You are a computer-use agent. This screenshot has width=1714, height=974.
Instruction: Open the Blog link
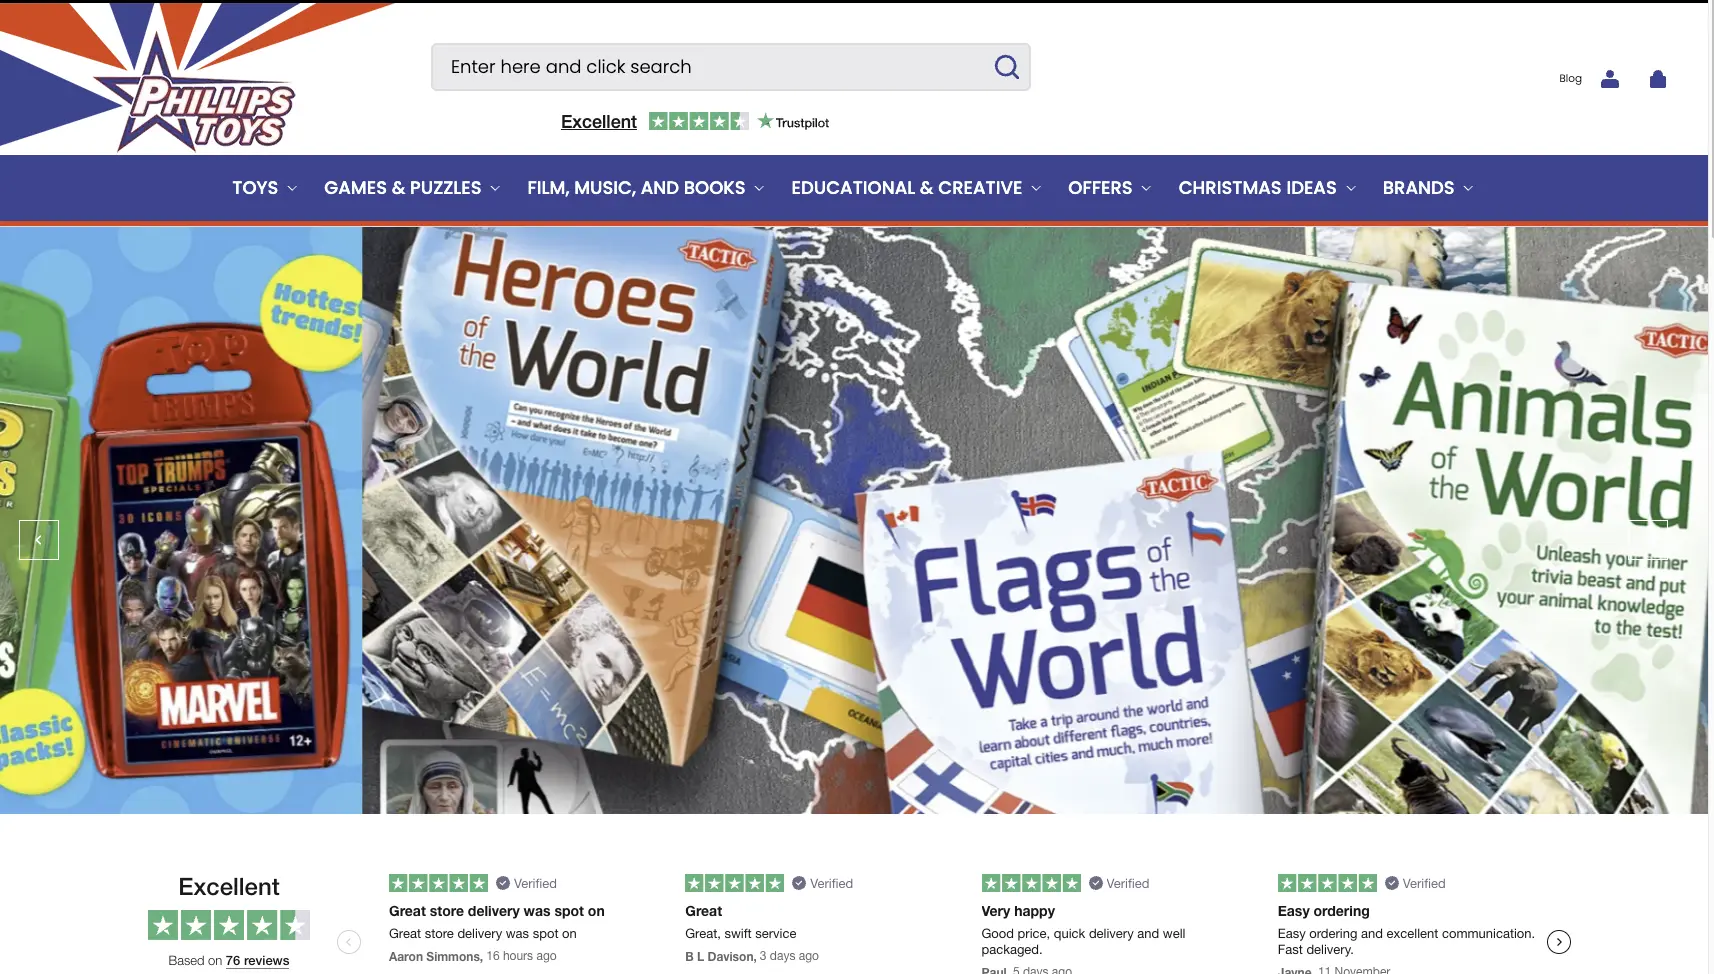[x=1570, y=79]
